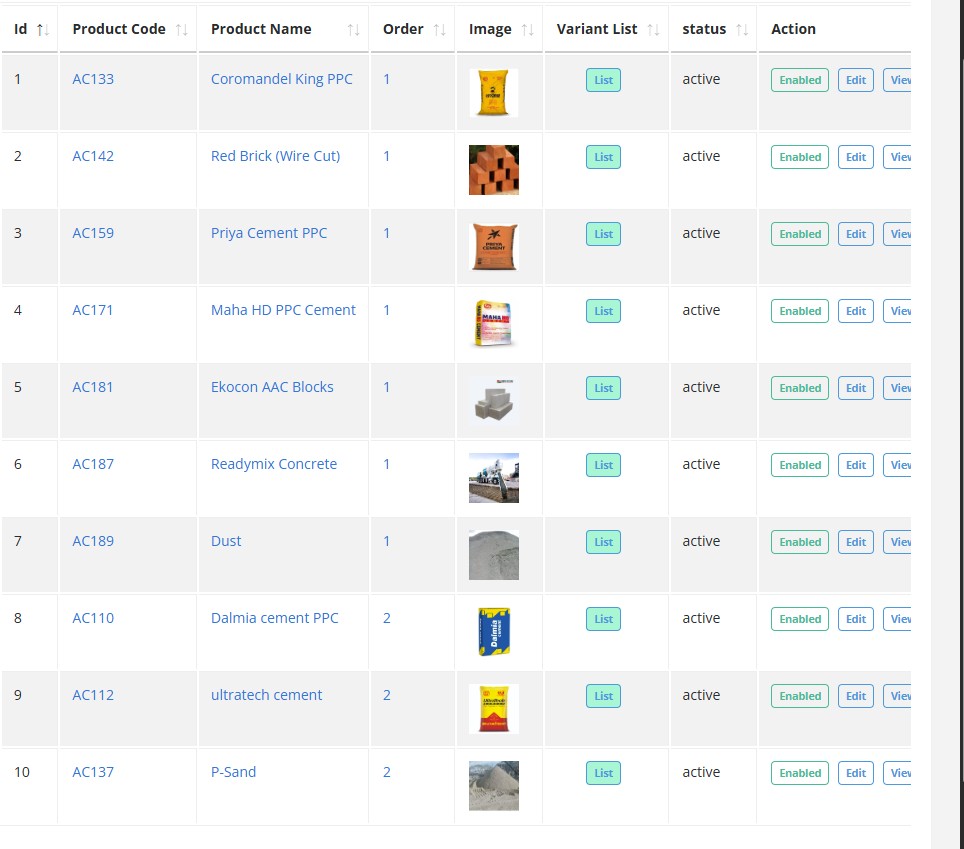Open the Dalmia cement PPC name link
964x849 pixels.
tap(274, 618)
